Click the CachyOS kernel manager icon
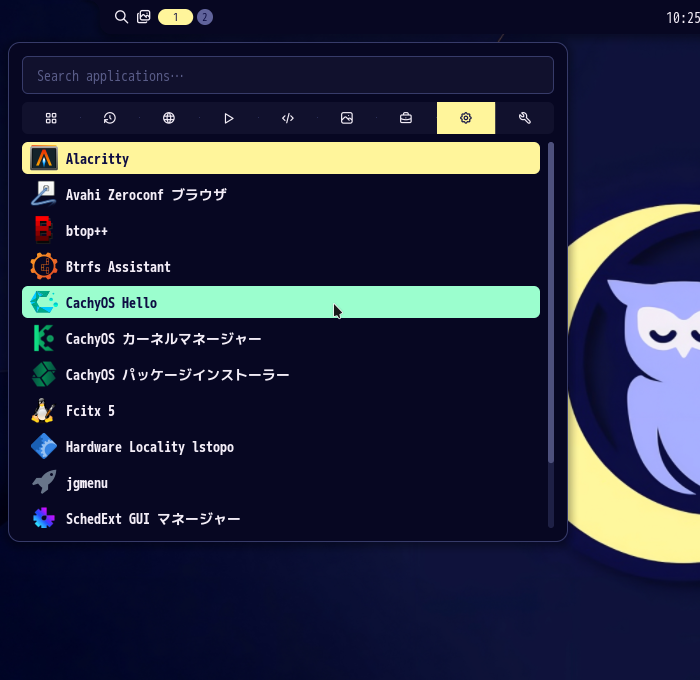Screen dimensions: 700x680 [44, 338]
